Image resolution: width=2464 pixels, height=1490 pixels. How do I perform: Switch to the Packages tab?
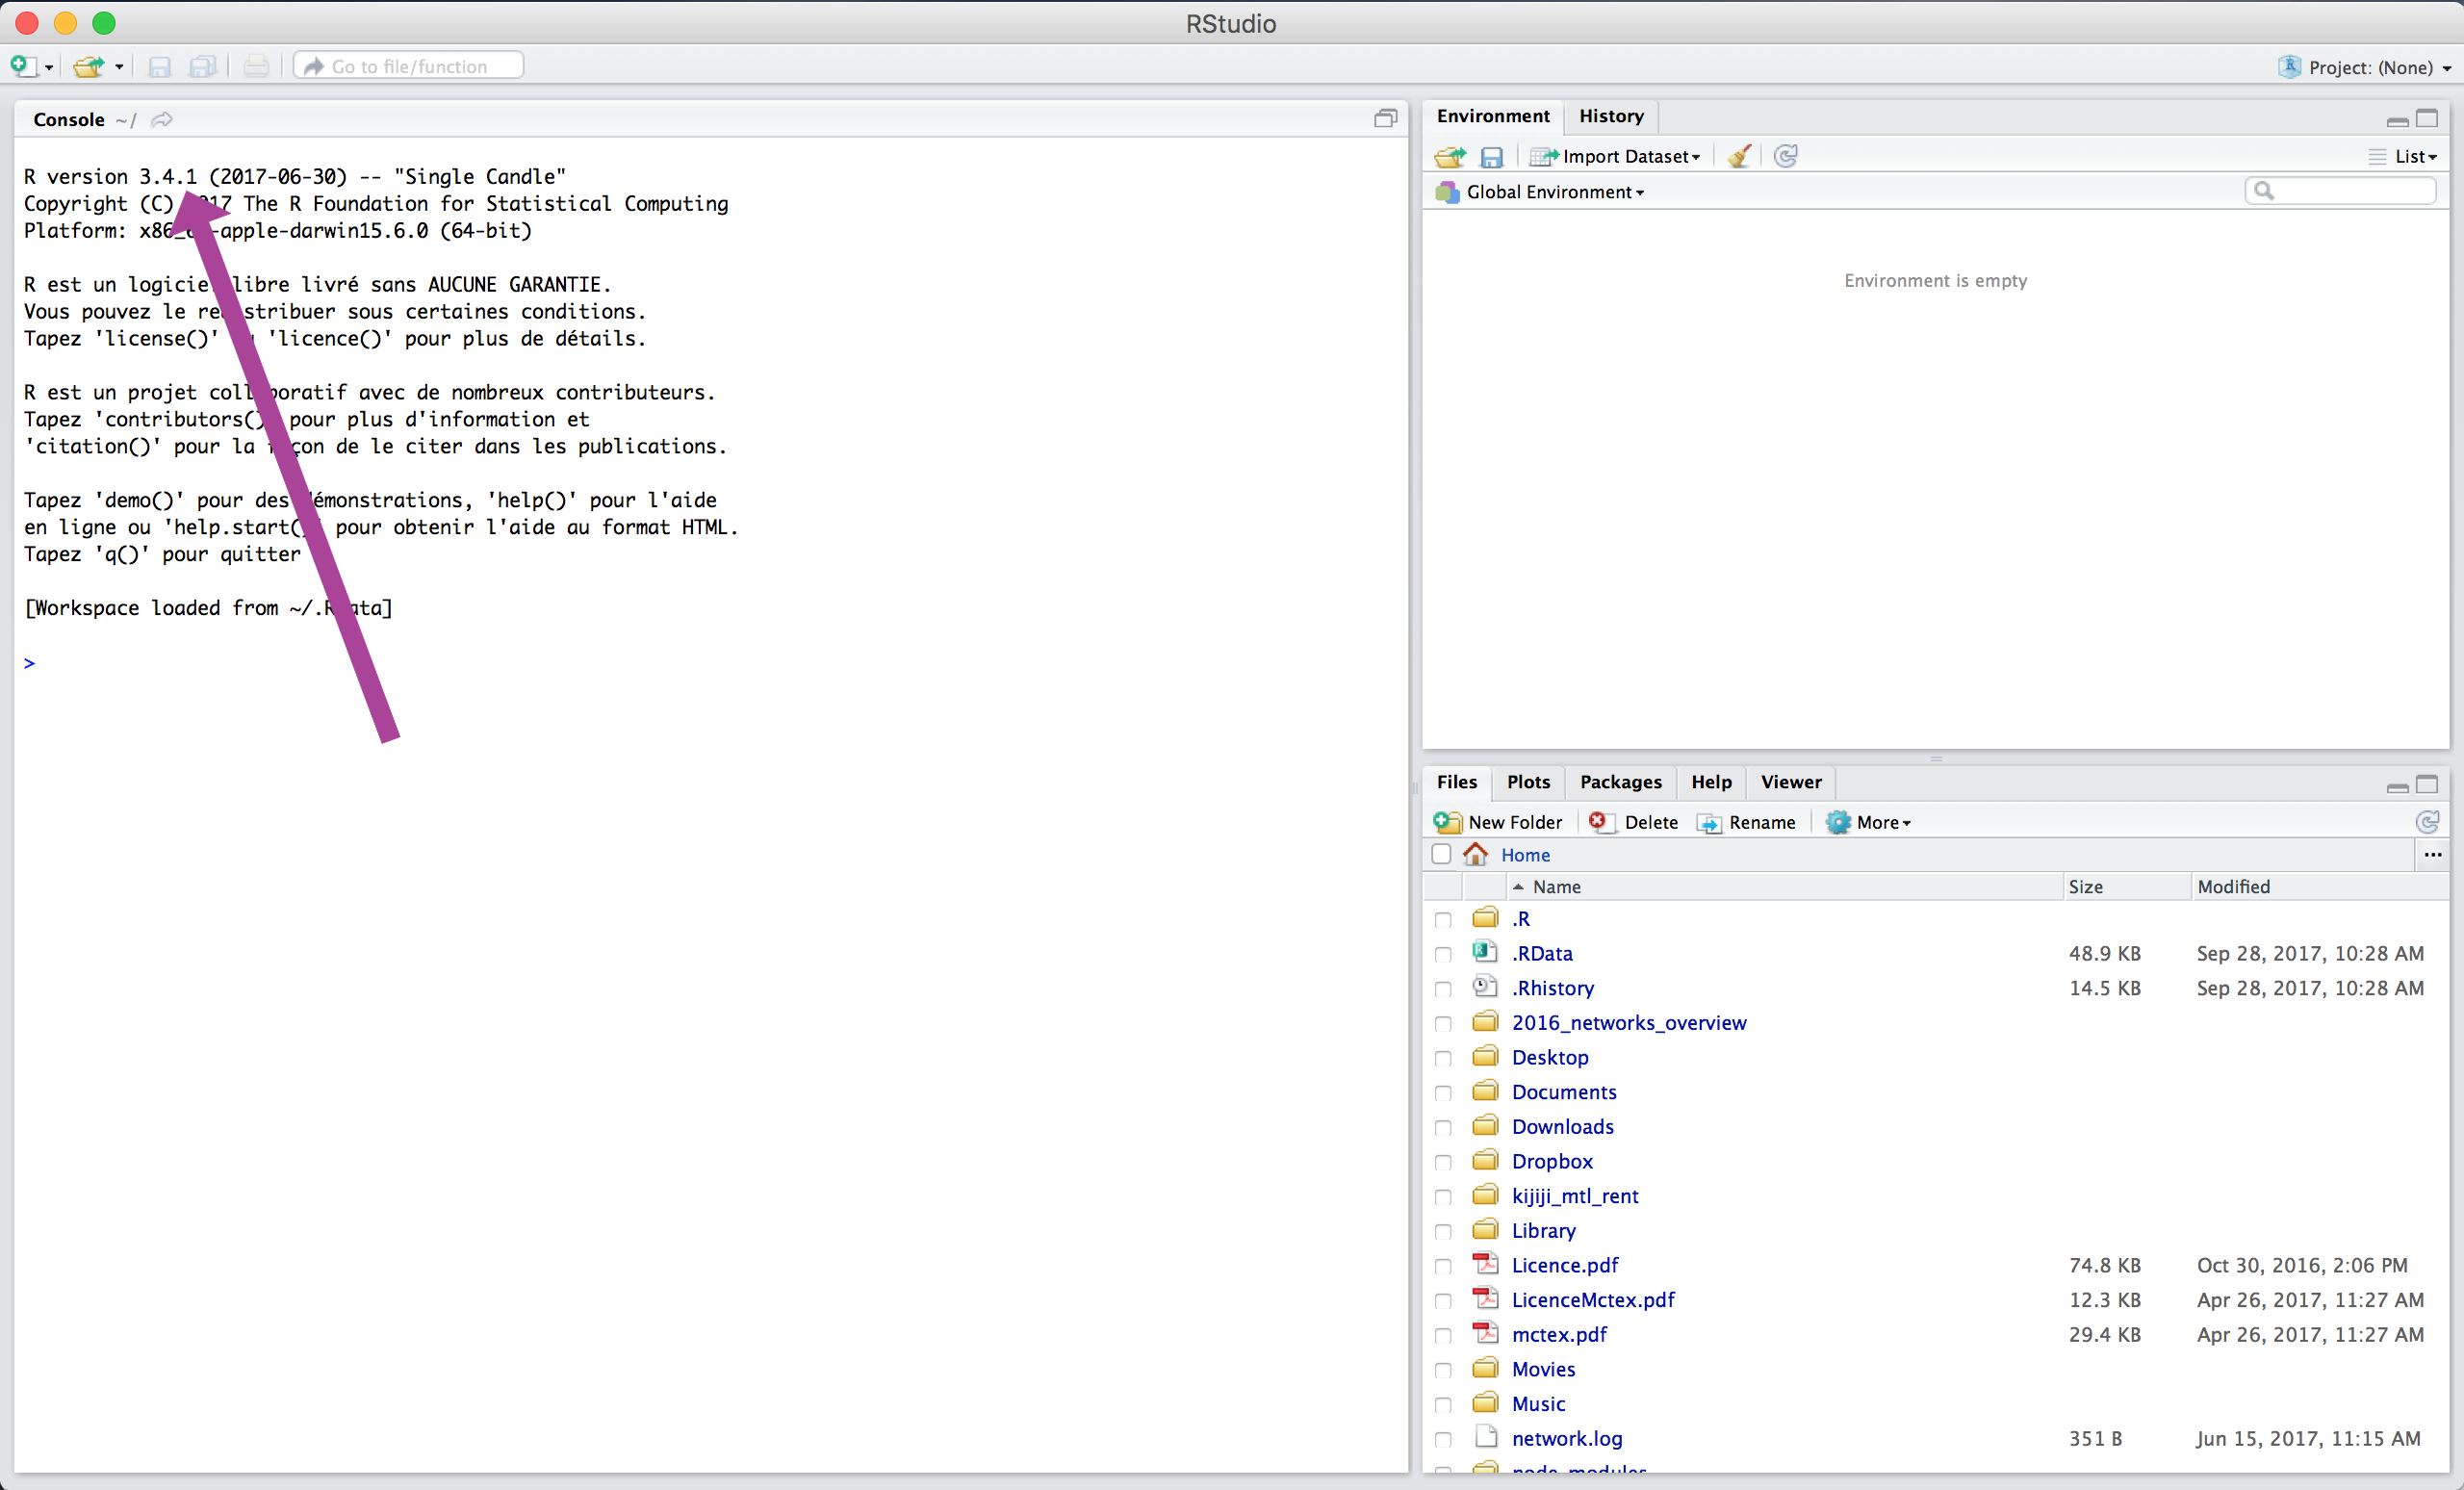[1620, 782]
